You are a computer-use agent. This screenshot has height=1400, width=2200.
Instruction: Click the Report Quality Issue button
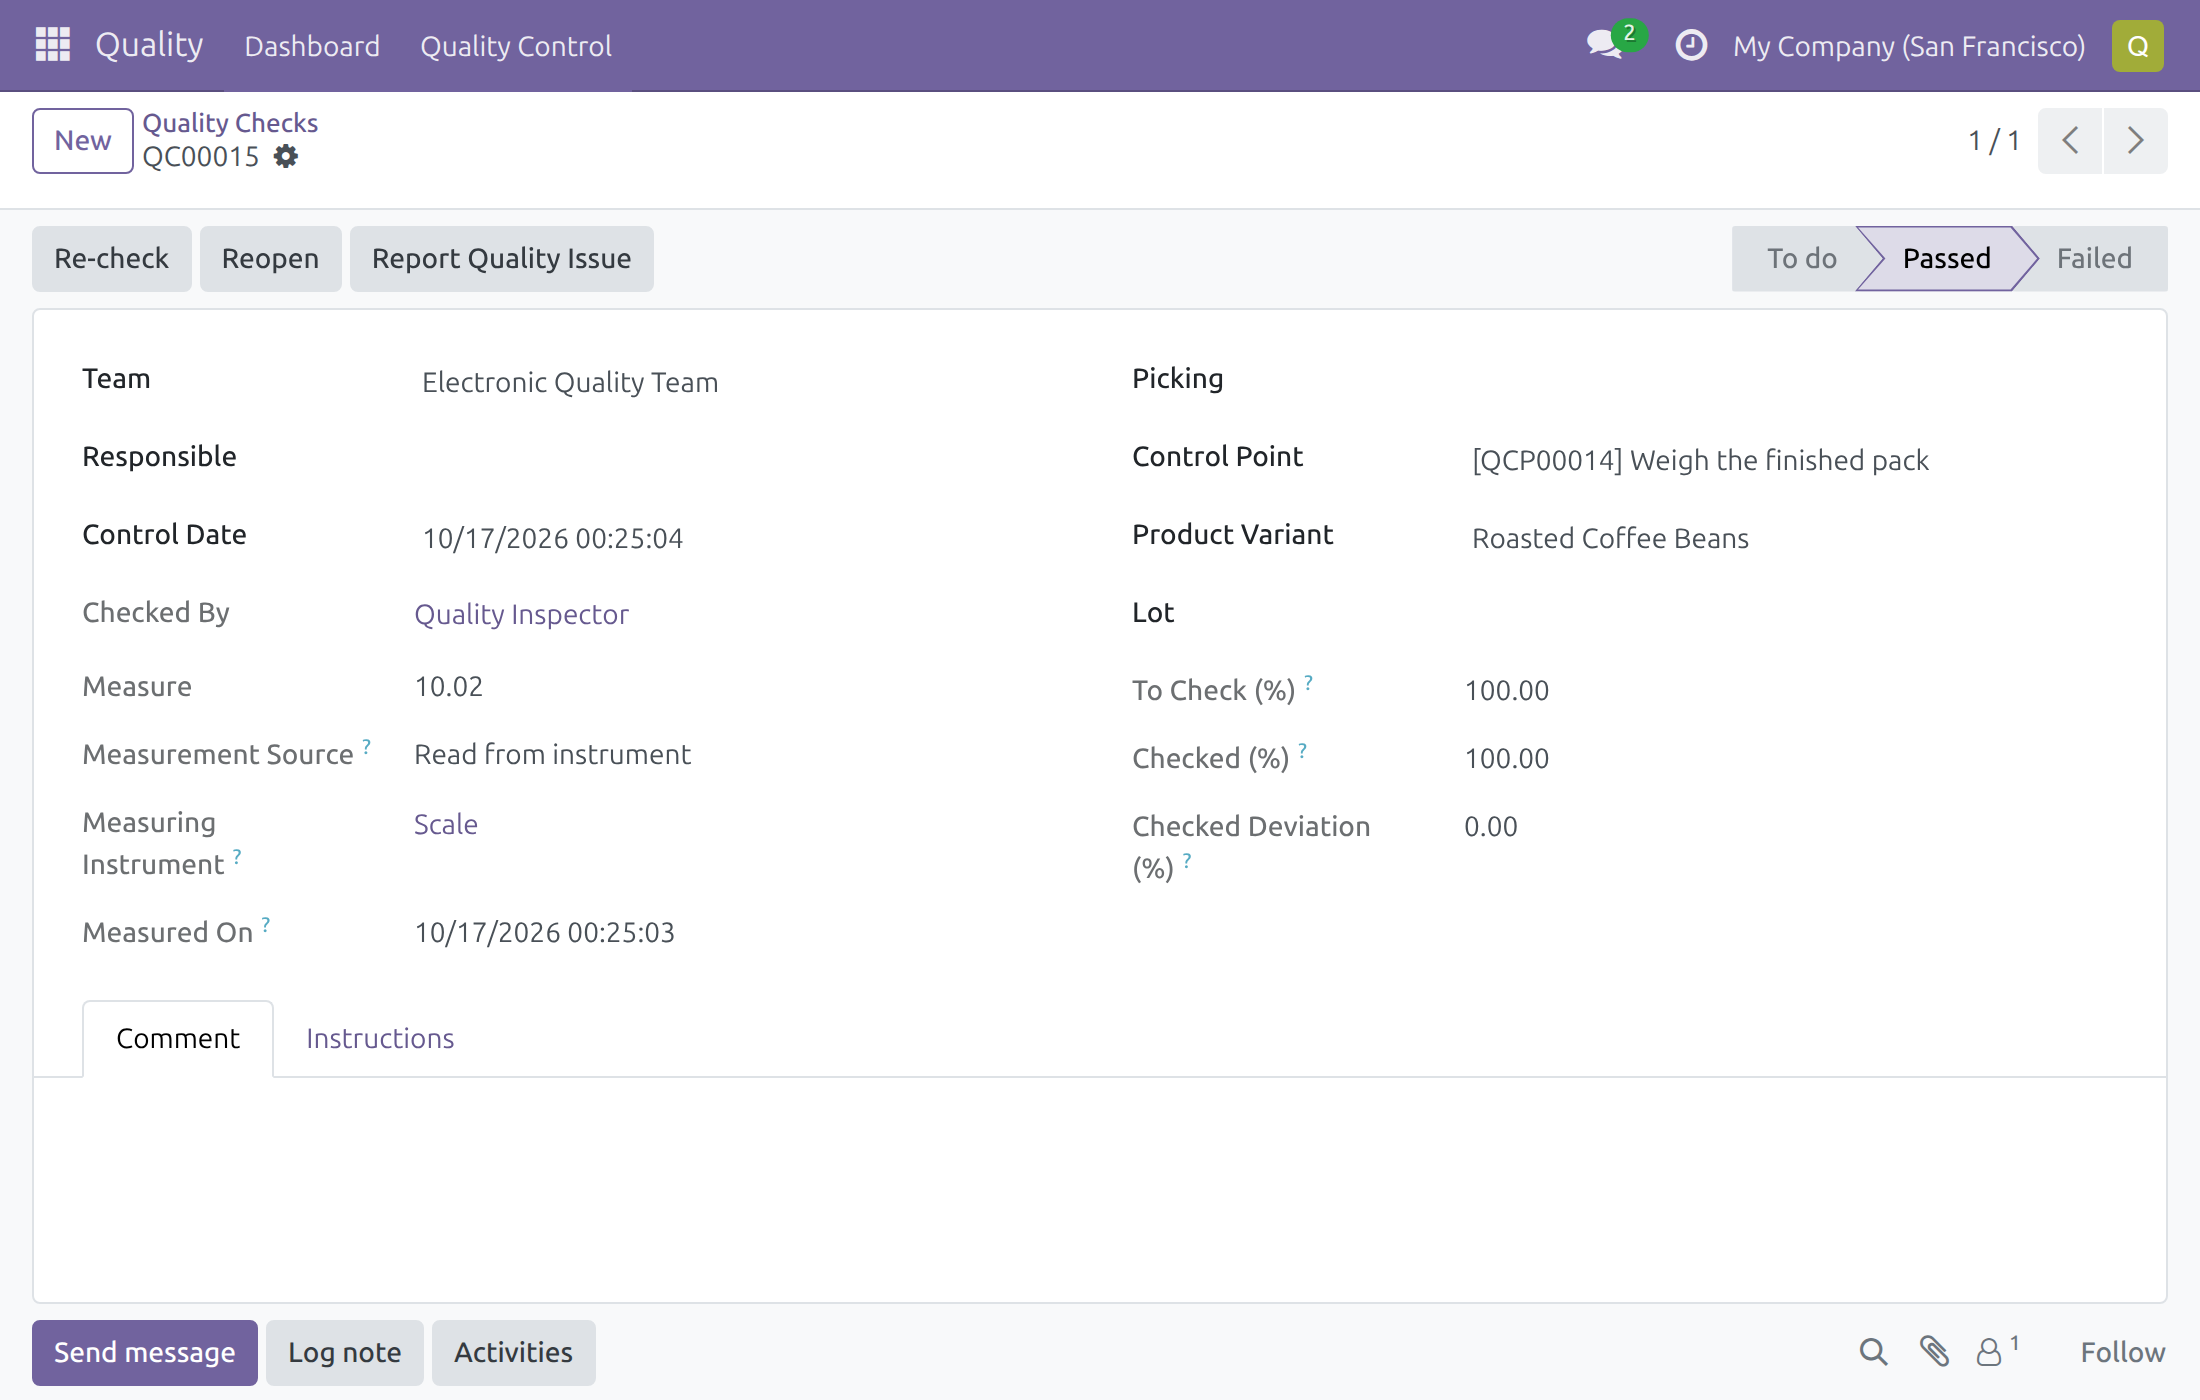tap(502, 259)
